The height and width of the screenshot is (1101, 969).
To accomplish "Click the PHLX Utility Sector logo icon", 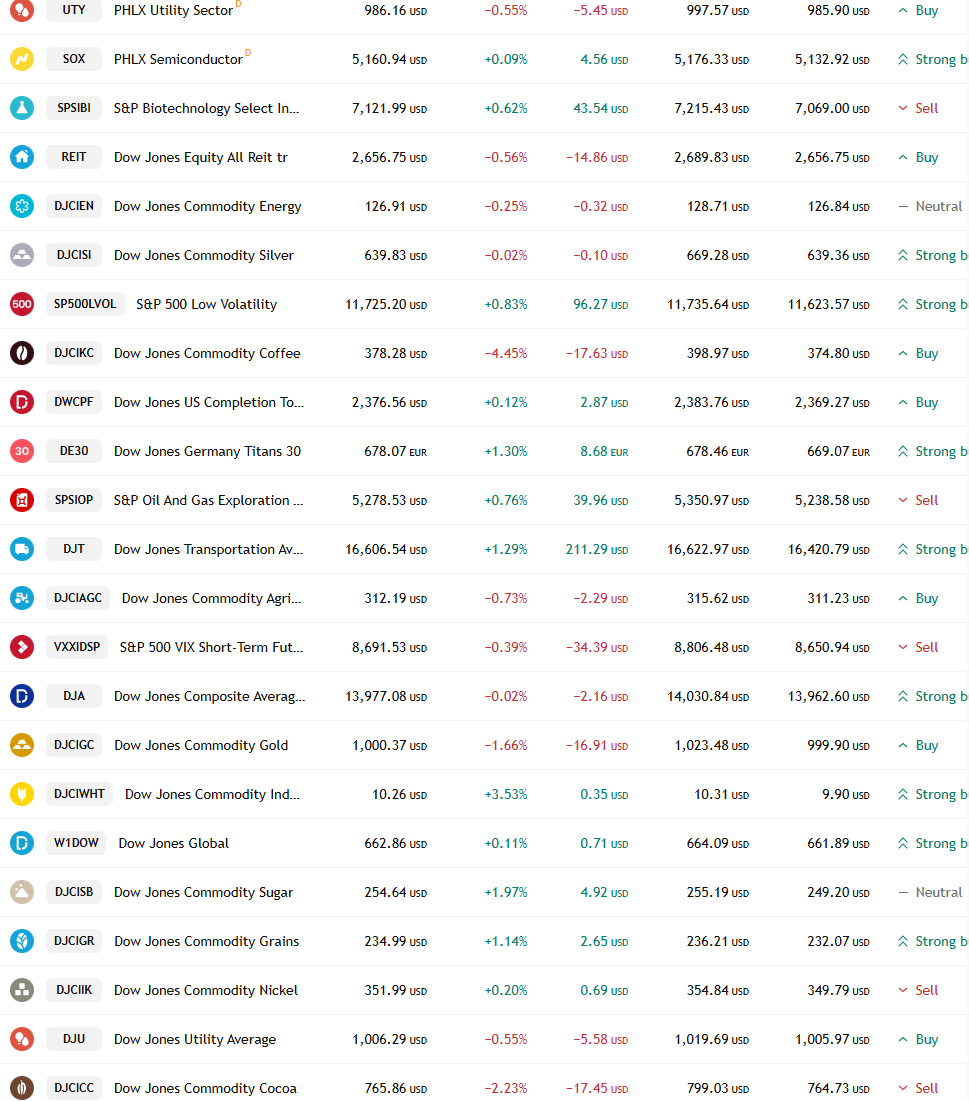I will pos(22,11).
